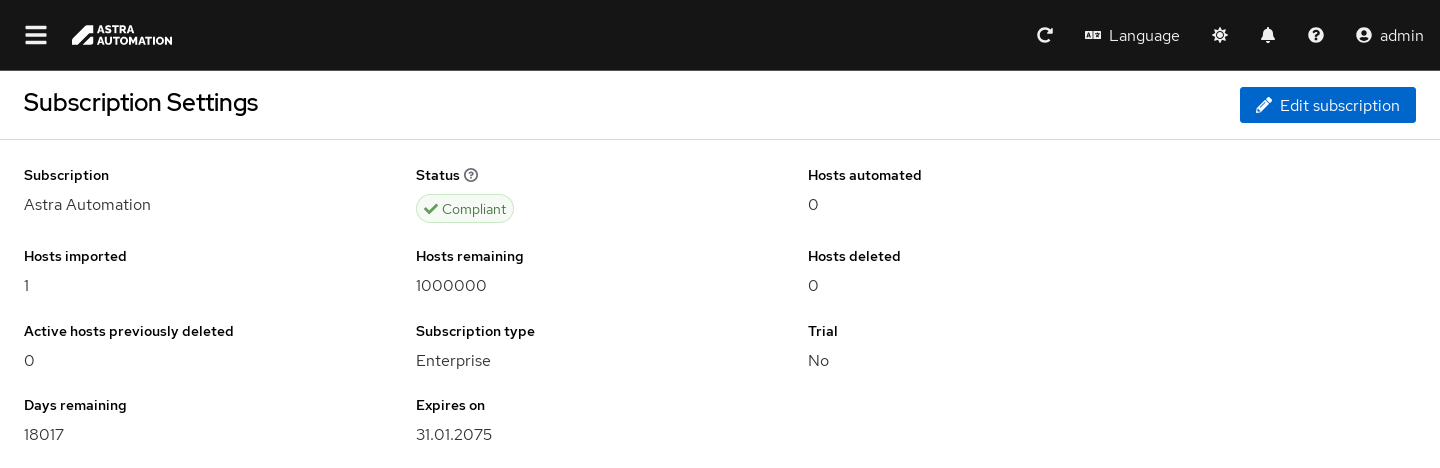The width and height of the screenshot is (1440, 468).
Task: Click the pencil icon in Edit subscription
Action: (1264, 105)
